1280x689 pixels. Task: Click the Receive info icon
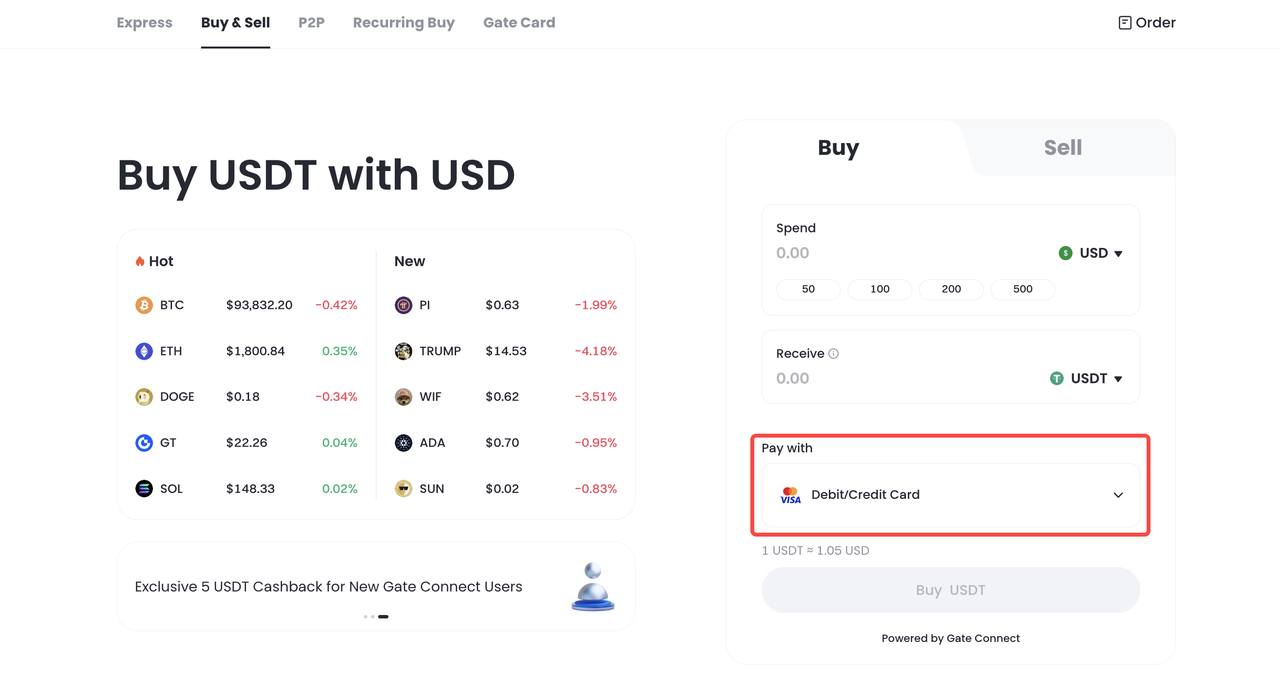[834, 354]
